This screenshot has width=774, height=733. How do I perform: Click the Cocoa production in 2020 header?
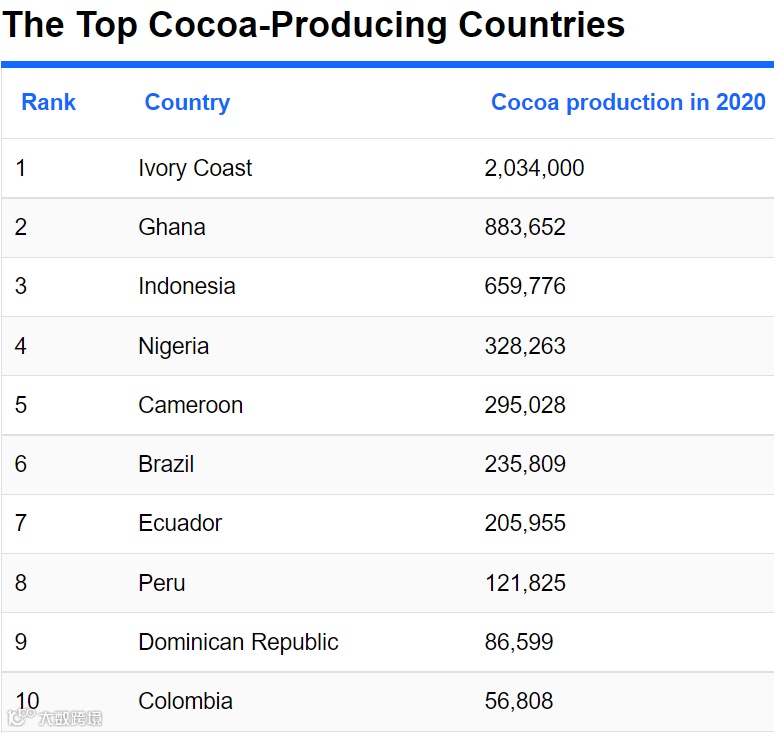click(628, 102)
